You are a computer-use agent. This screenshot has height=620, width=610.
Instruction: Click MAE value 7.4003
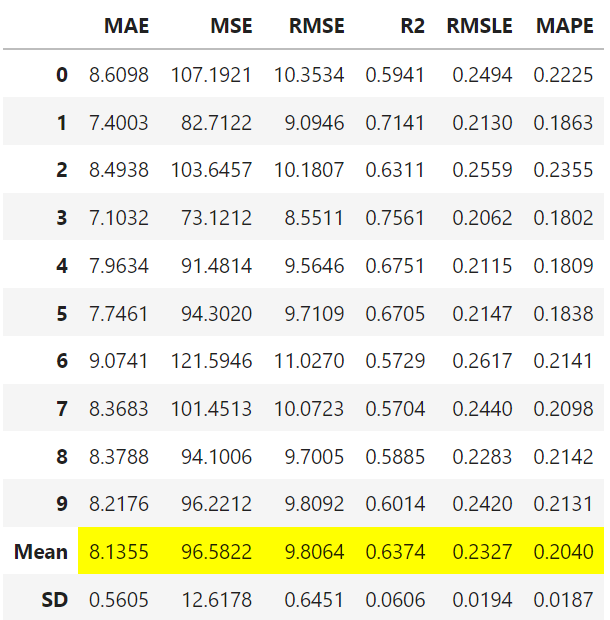(x=119, y=123)
